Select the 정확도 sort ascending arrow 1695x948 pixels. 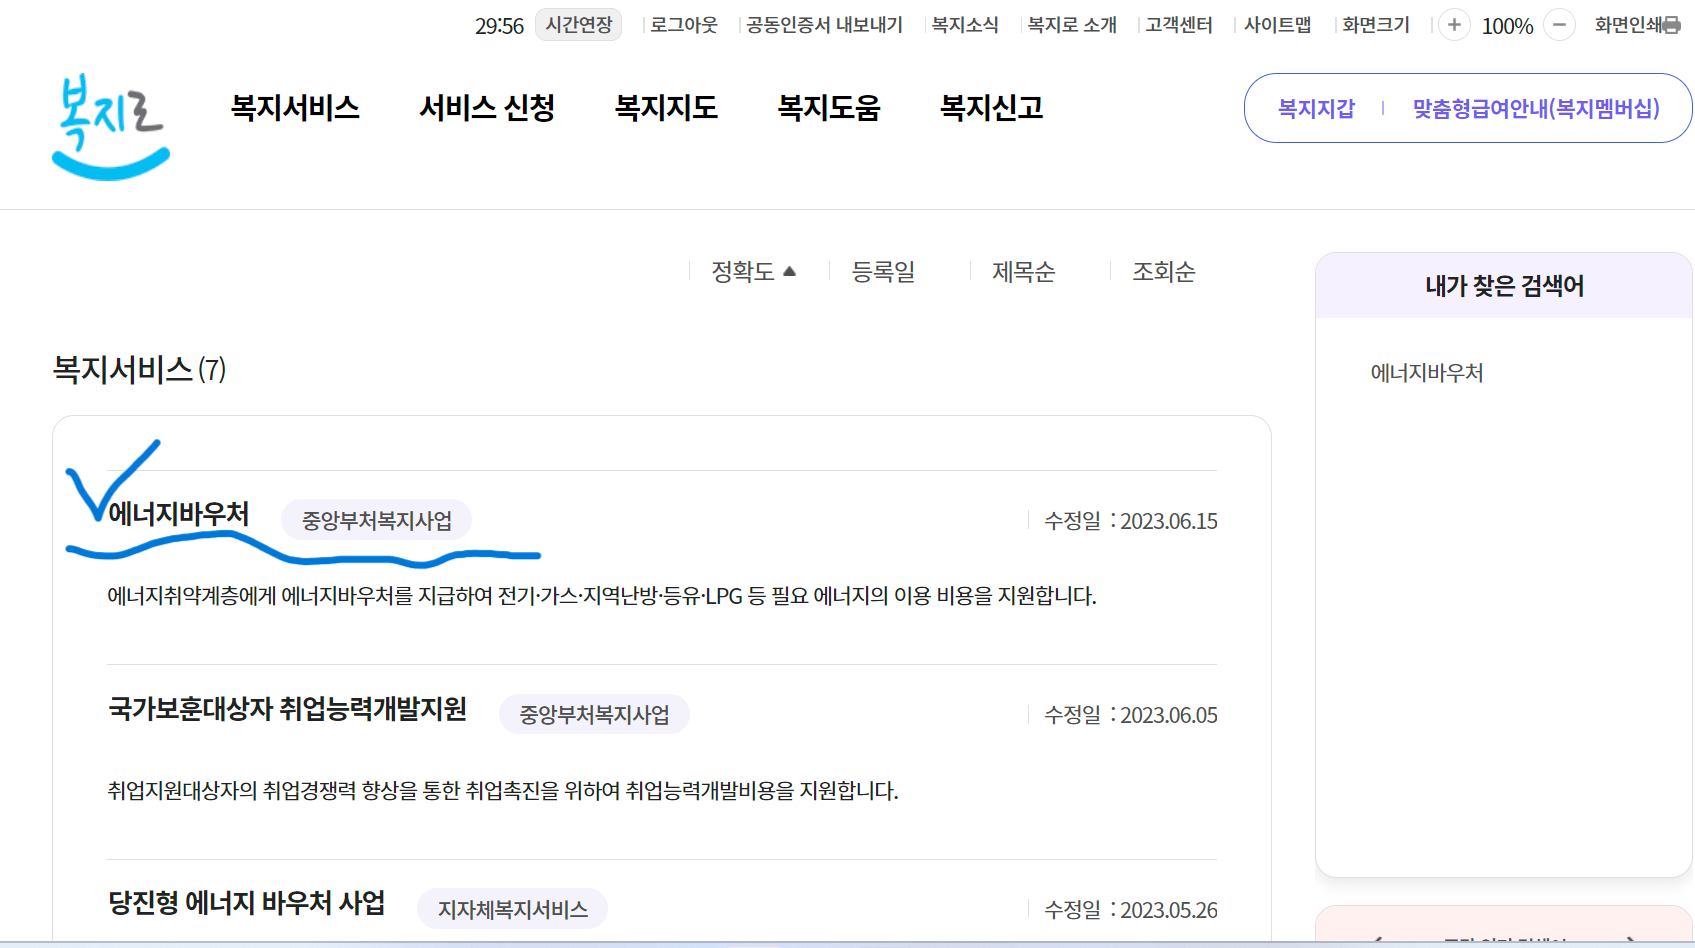[x=790, y=270]
